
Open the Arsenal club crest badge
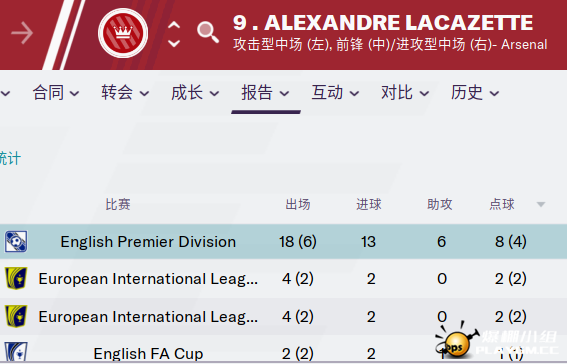pos(123,33)
